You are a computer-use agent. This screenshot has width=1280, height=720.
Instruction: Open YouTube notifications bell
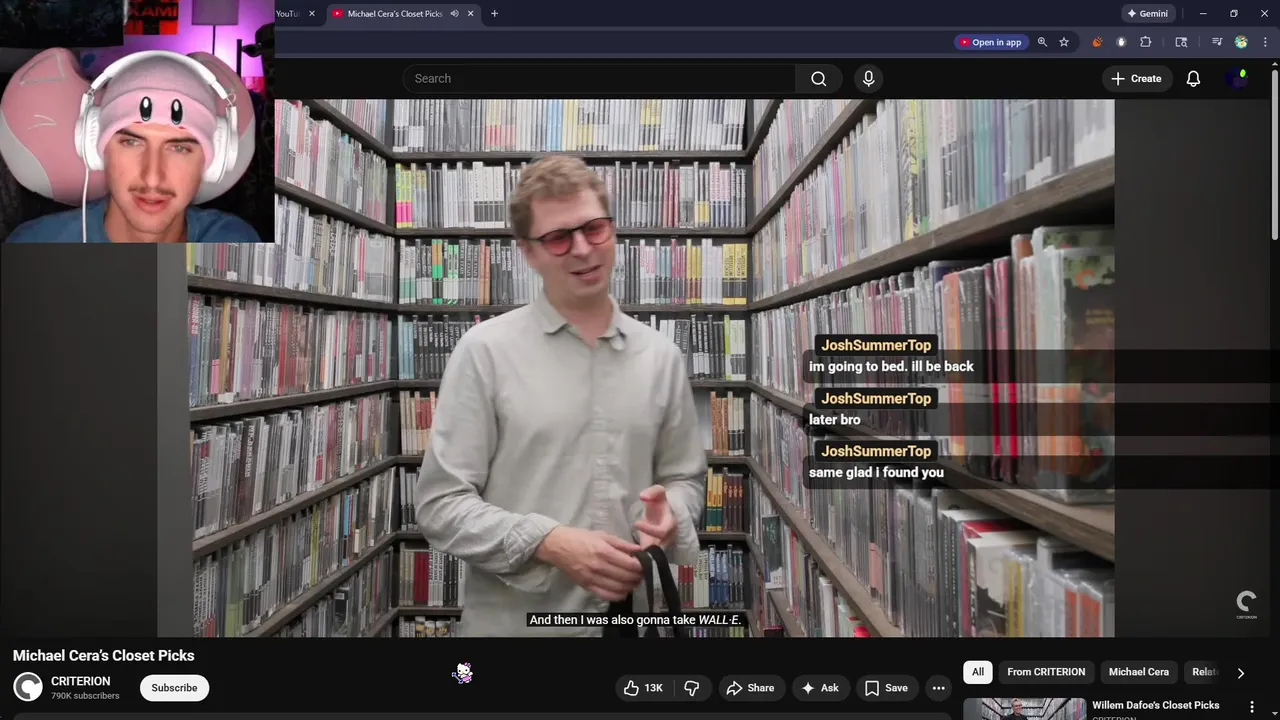pyautogui.click(x=1193, y=79)
